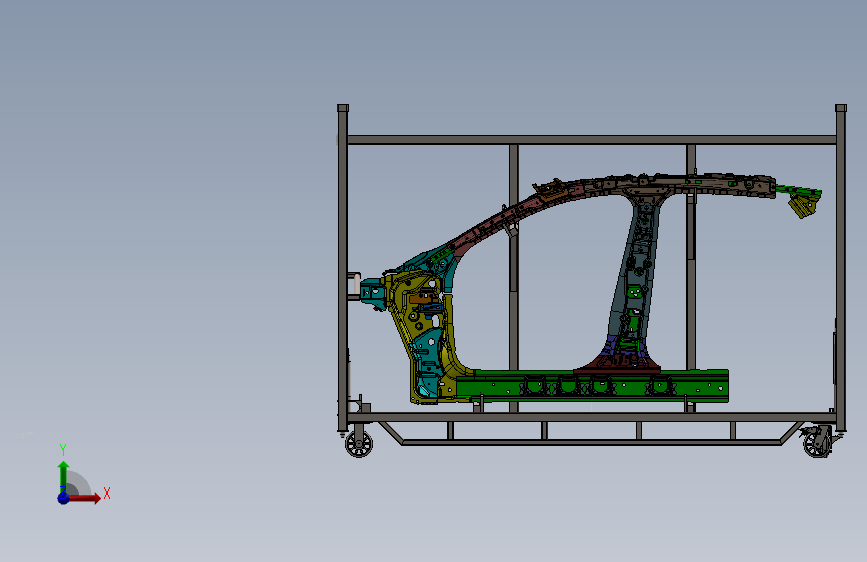Select the left caster wheel of the cart
This screenshot has height=562, width=867.
[359, 444]
